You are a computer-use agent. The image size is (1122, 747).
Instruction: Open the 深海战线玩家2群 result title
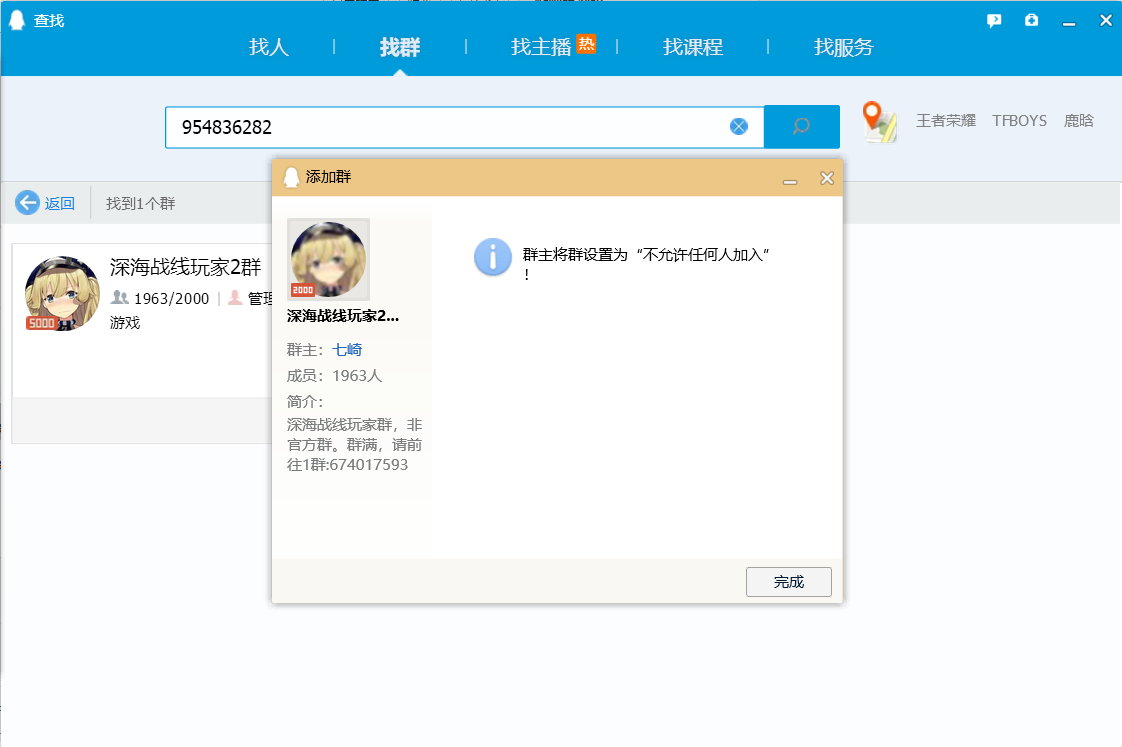click(185, 268)
